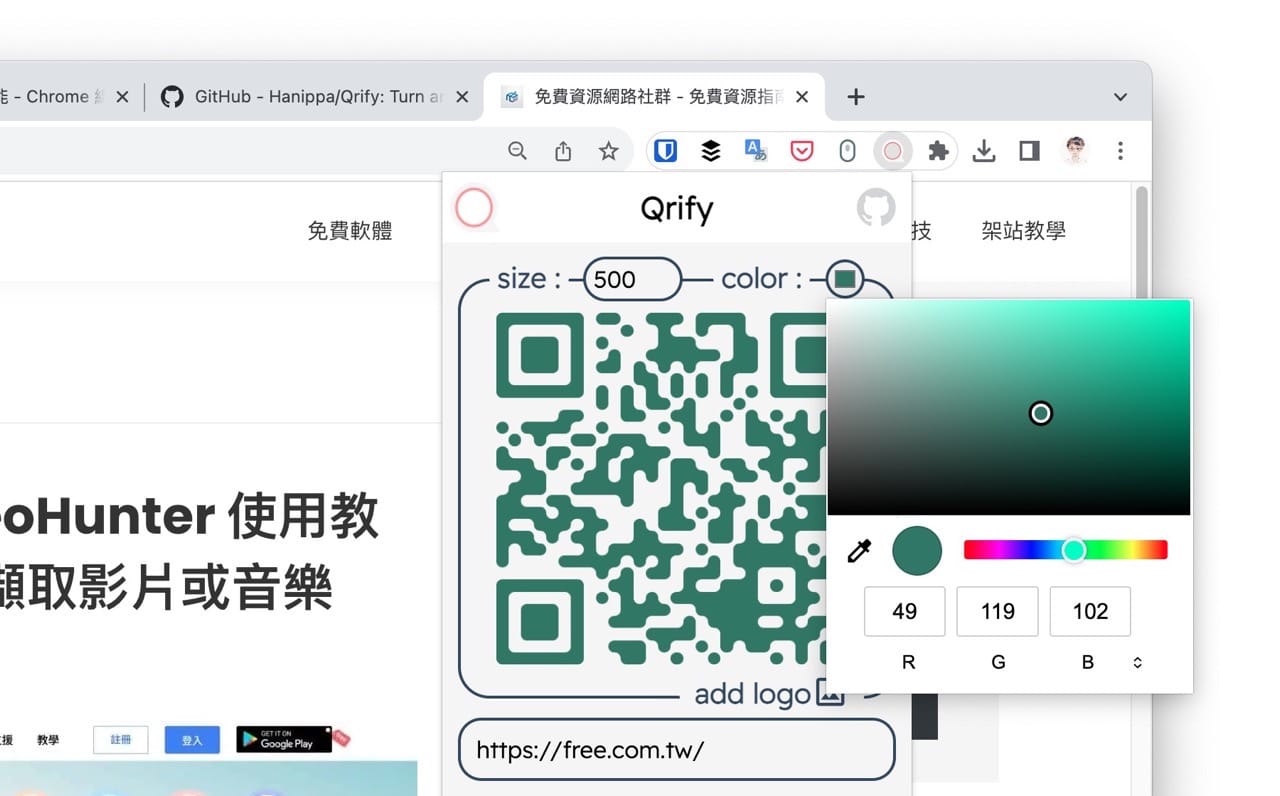The width and height of the screenshot is (1280, 796).
Task: Click the G value field 119
Action: [x=998, y=611]
